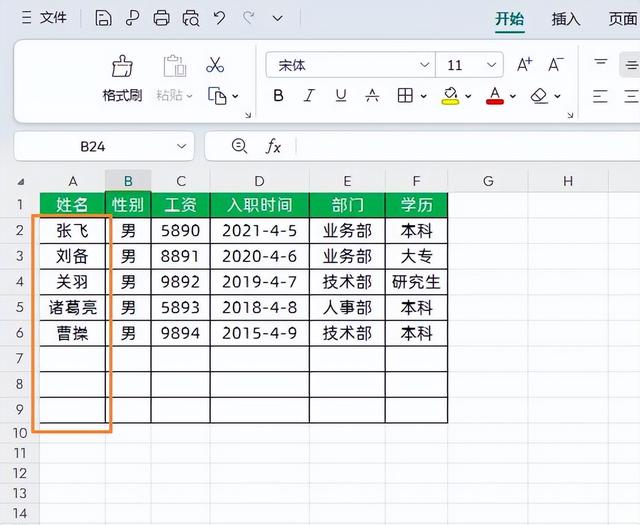
Task: Switch to the 开始 tab
Action: pyautogui.click(x=509, y=19)
